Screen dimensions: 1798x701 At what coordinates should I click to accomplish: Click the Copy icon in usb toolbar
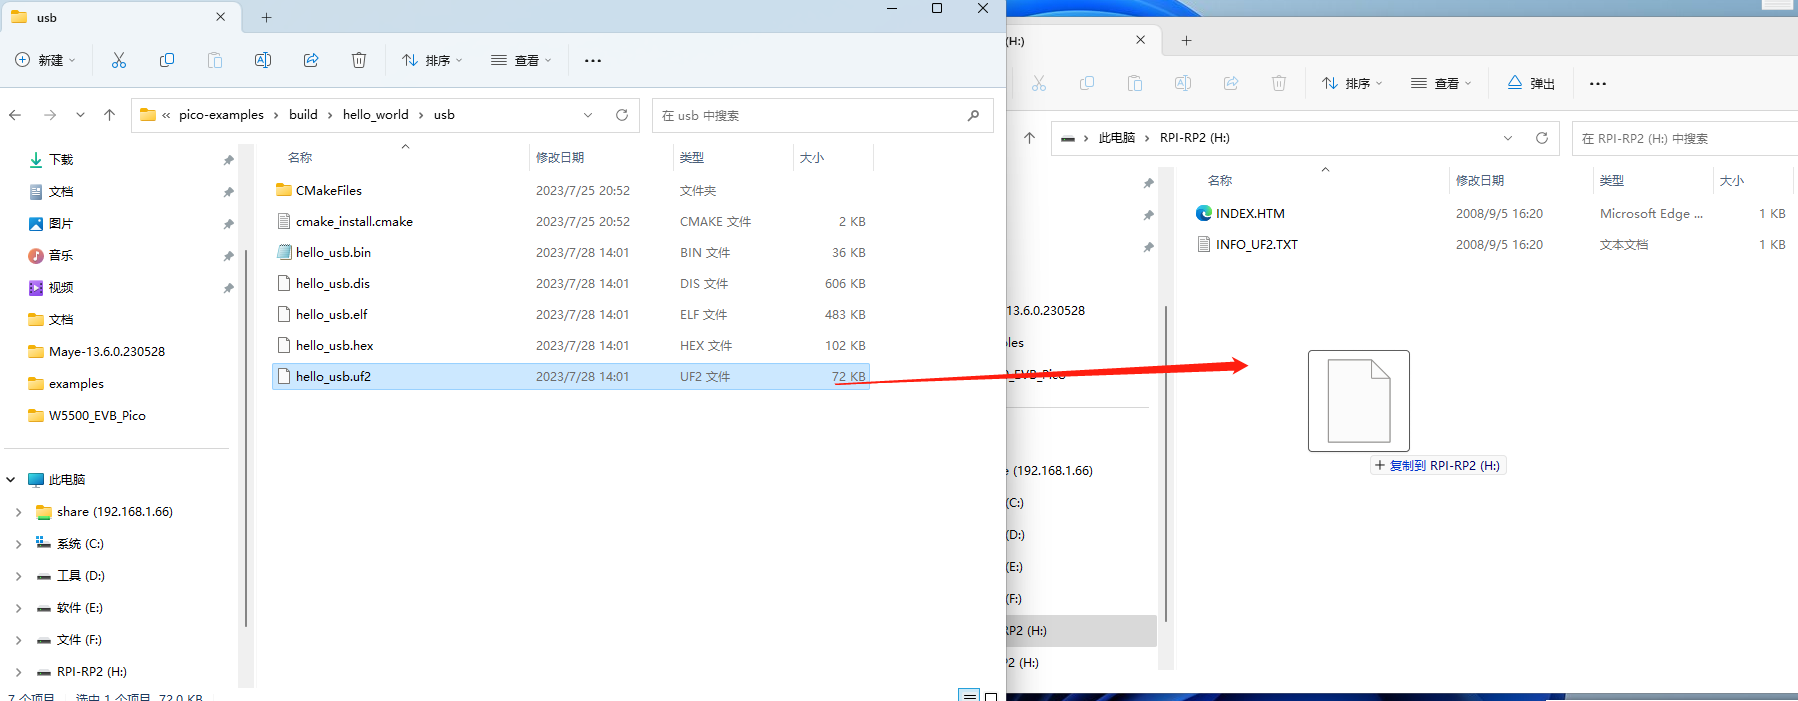(x=167, y=61)
